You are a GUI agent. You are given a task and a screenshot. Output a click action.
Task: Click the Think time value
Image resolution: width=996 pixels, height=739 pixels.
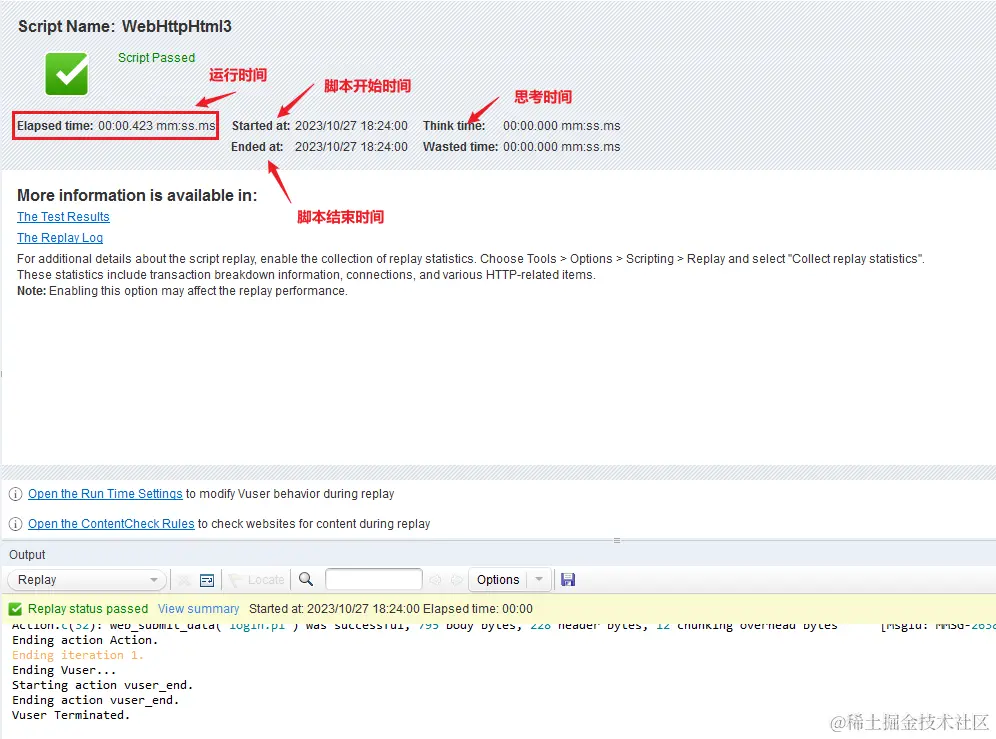click(x=562, y=126)
